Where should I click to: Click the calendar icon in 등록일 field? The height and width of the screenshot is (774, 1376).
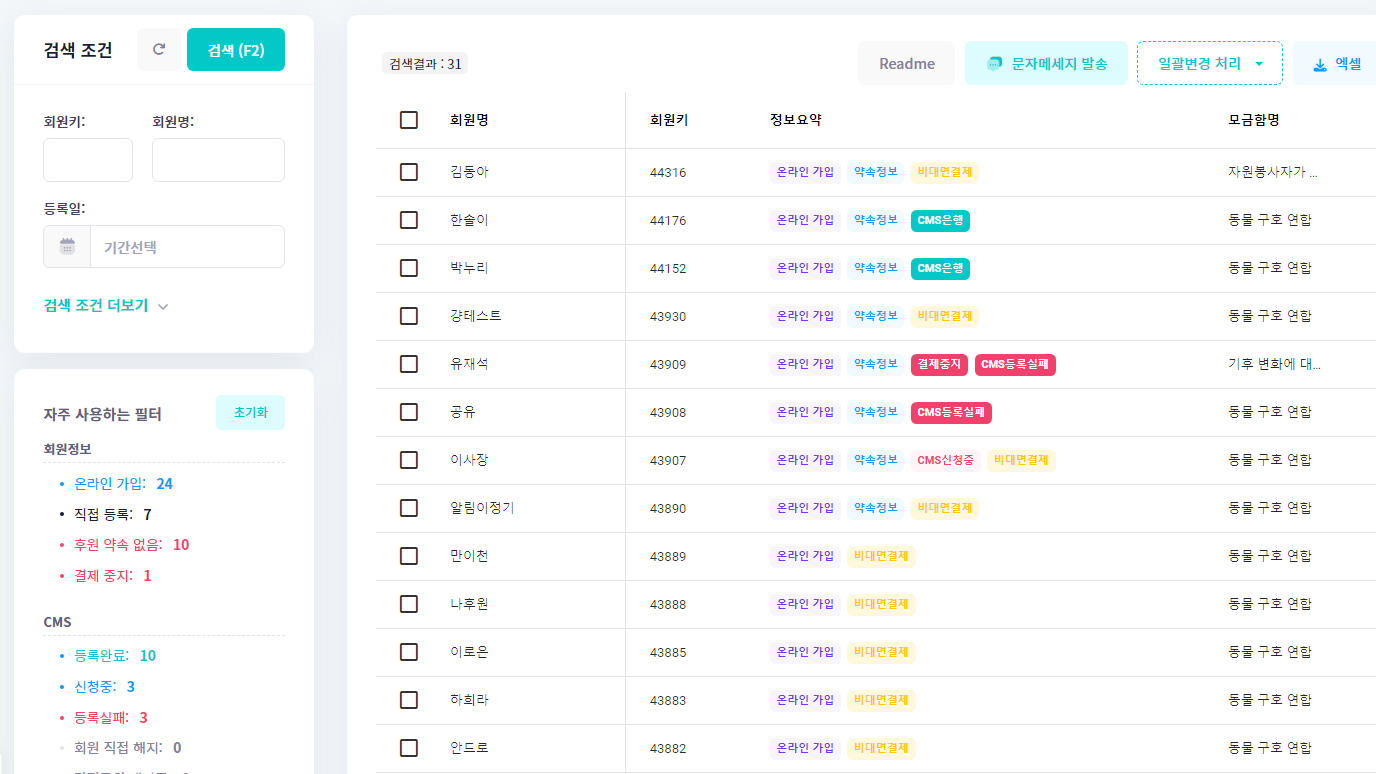point(67,246)
